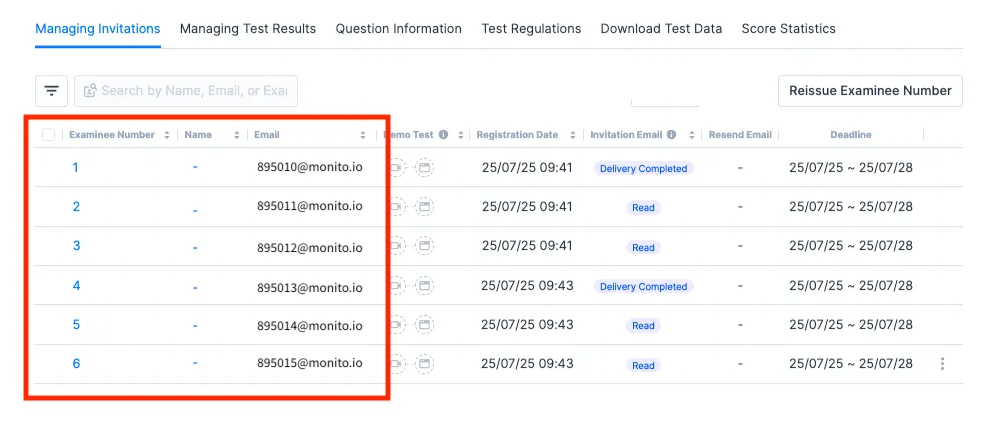985x429 pixels.
Task: Click email 895012@monito.io
Action: 310,247
